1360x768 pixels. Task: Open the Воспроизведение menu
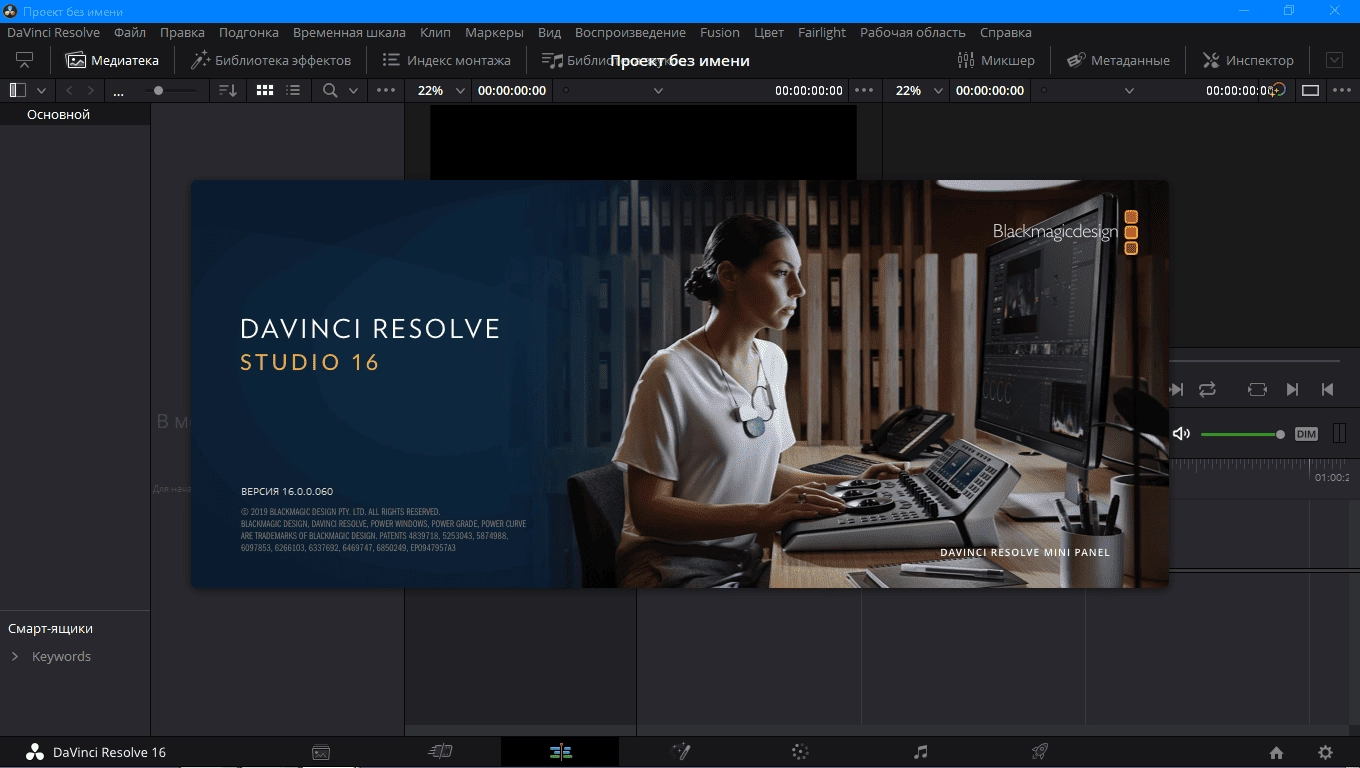point(630,32)
